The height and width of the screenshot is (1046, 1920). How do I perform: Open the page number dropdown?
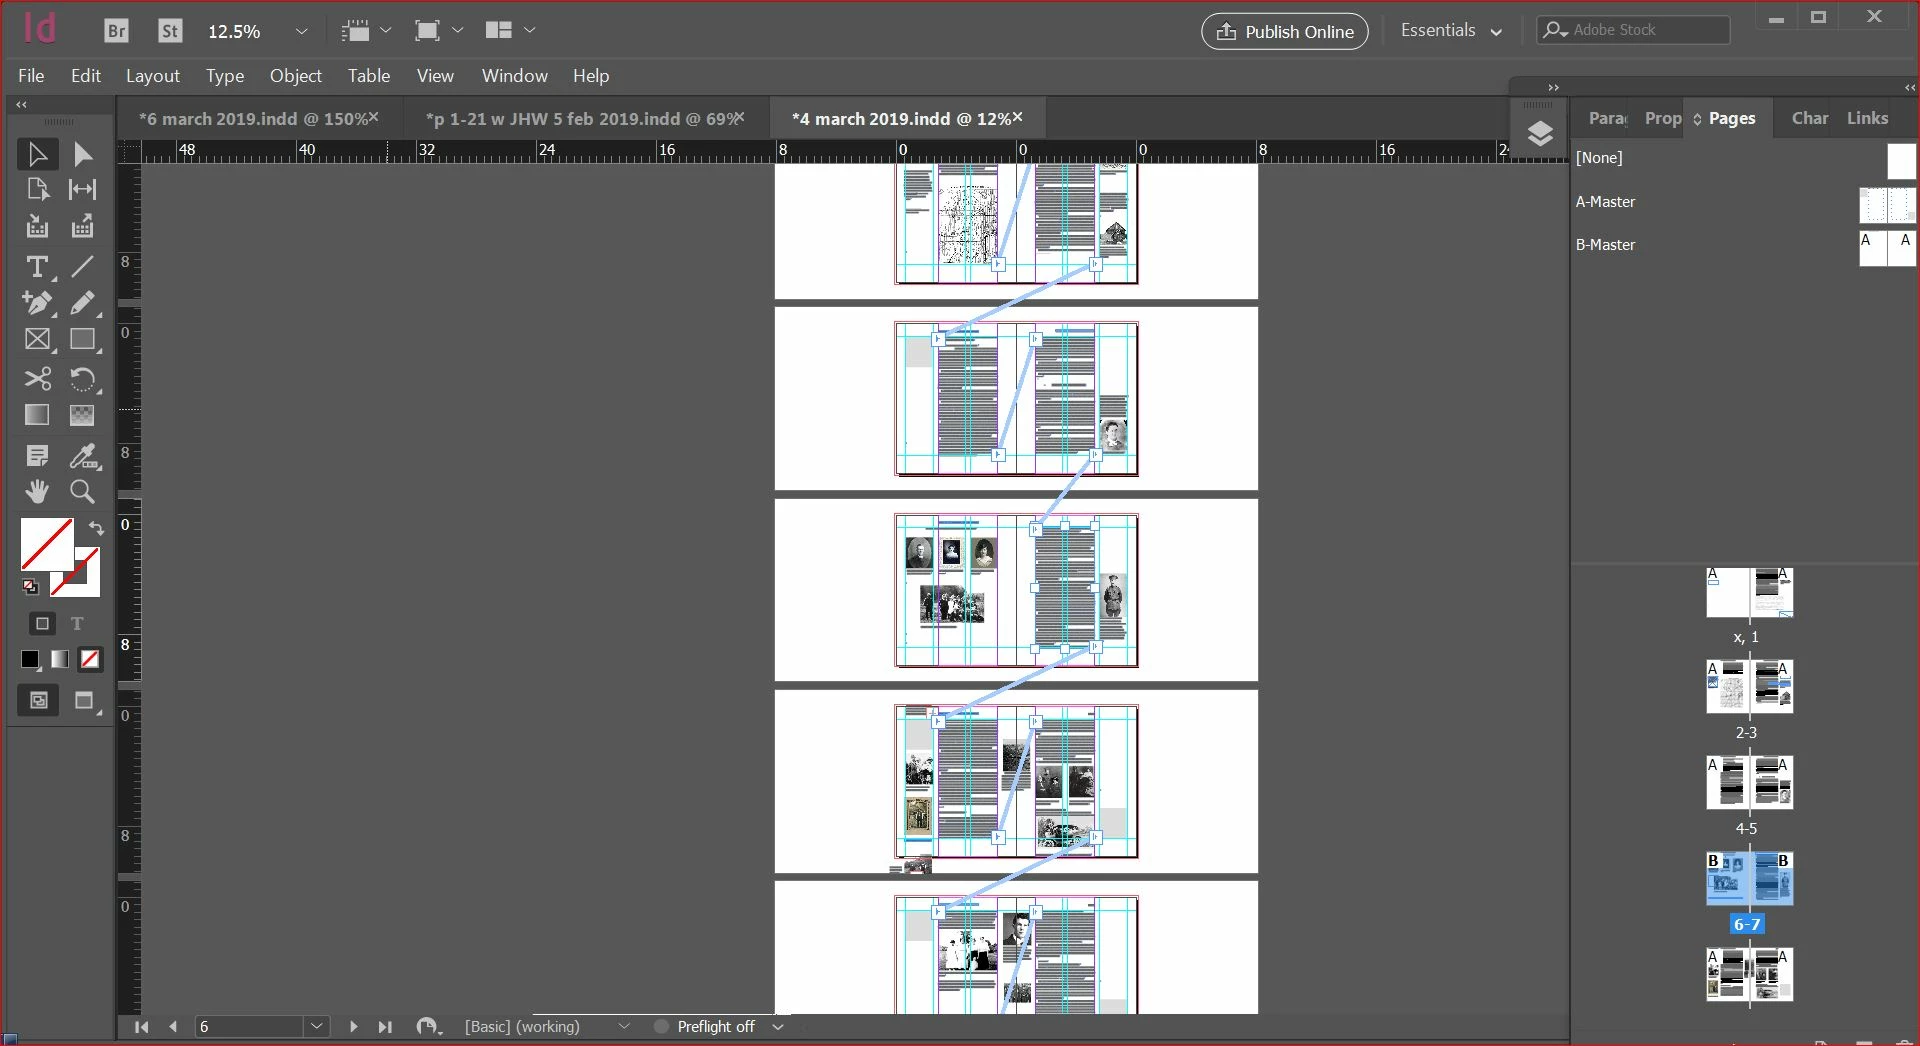(316, 1027)
